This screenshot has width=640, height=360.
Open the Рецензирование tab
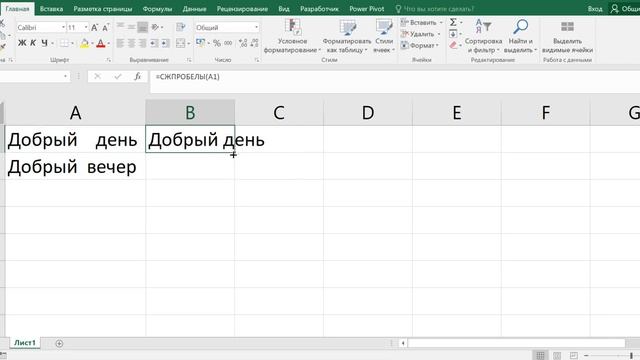click(x=242, y=9)
